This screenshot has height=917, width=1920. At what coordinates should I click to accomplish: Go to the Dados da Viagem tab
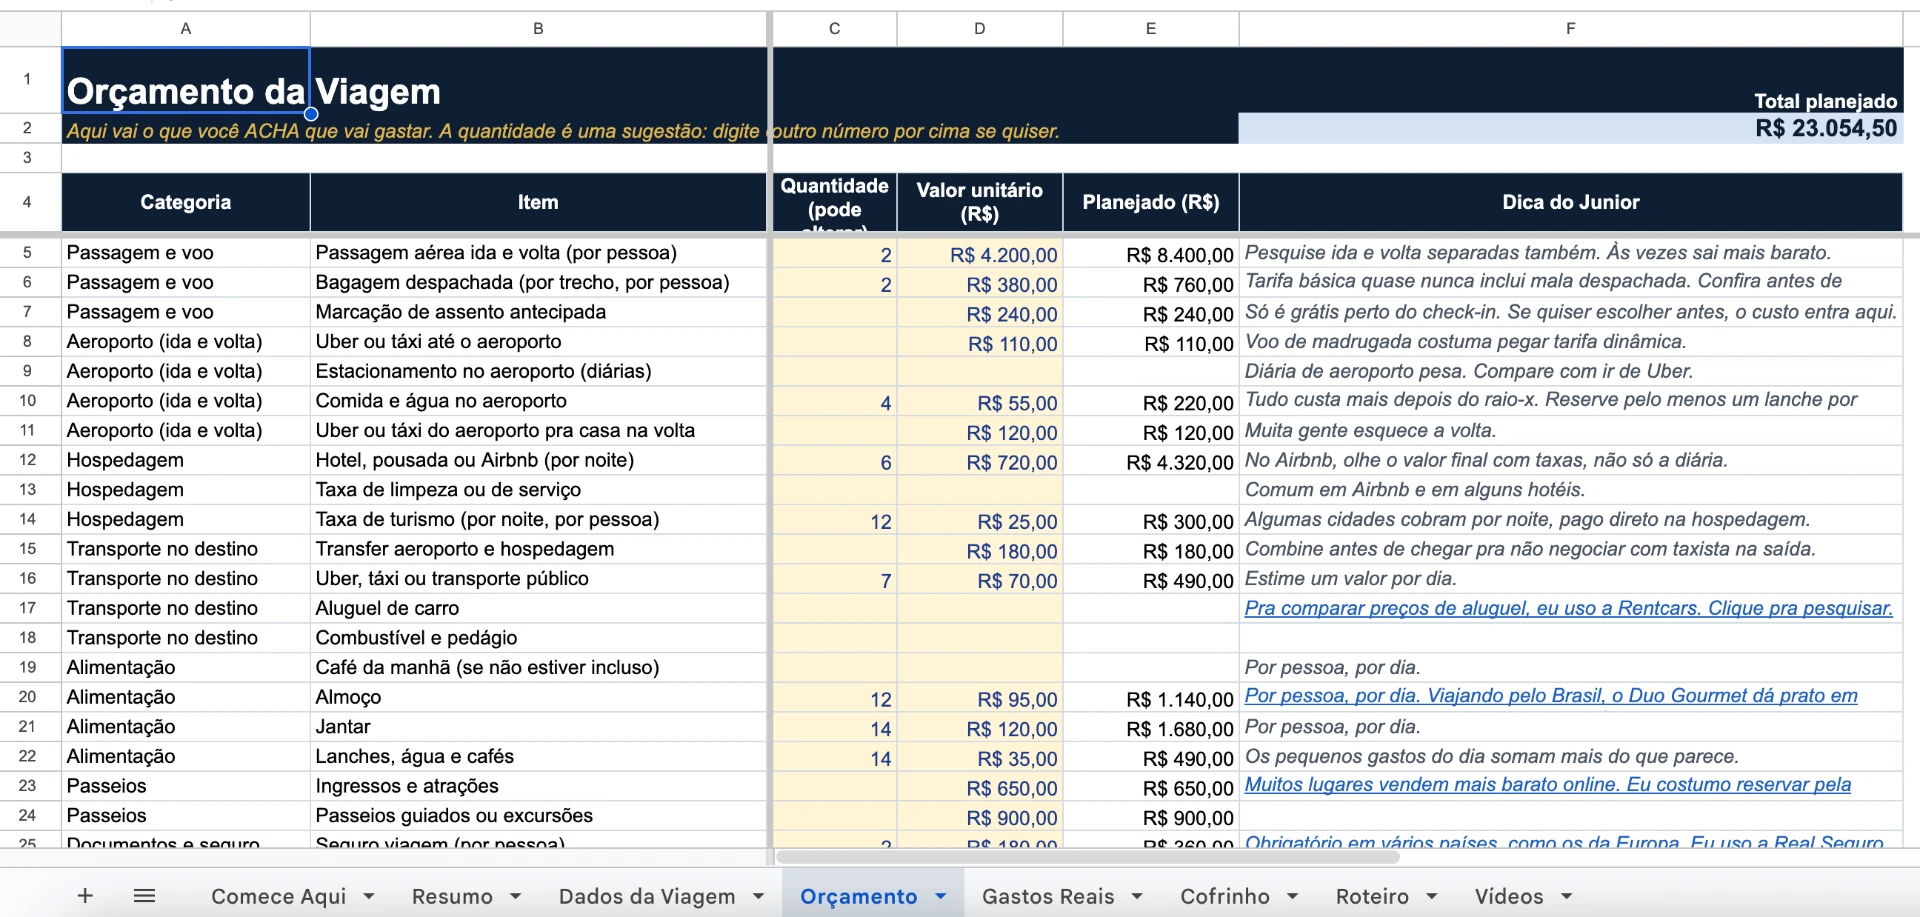point(647,896)
